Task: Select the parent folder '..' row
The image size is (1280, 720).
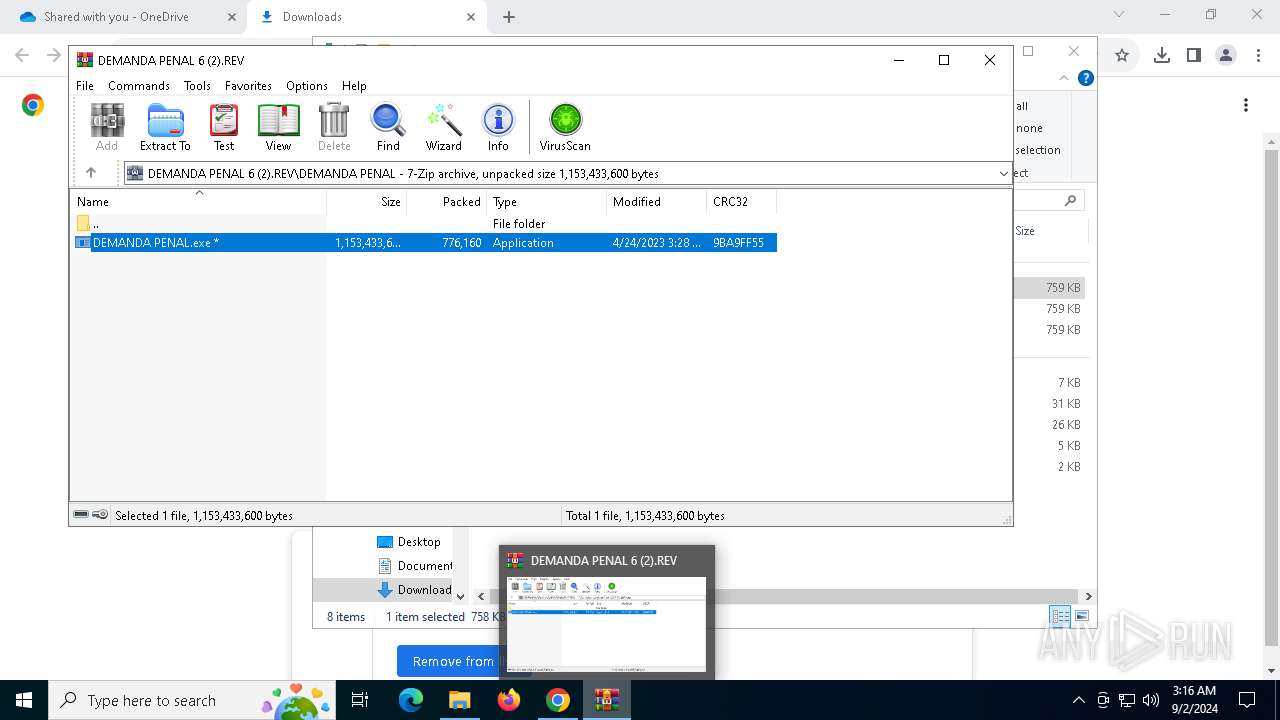Action: 423,224
